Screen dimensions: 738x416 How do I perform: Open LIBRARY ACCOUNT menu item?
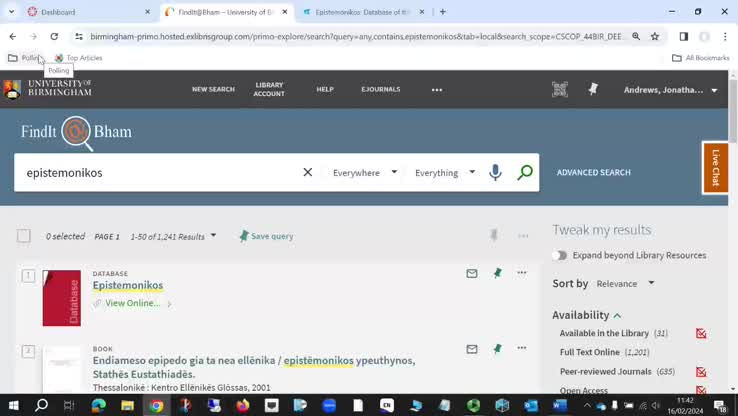[269, 89]
